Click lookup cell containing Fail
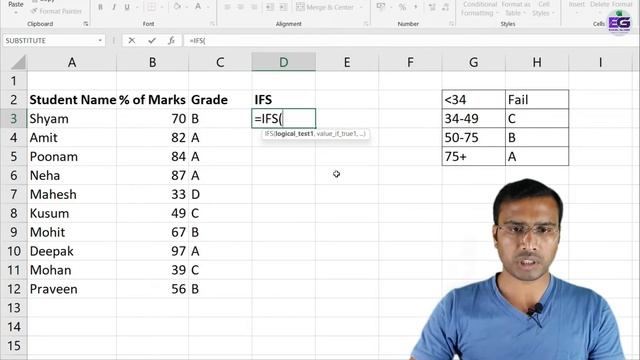 pos(537,100)
